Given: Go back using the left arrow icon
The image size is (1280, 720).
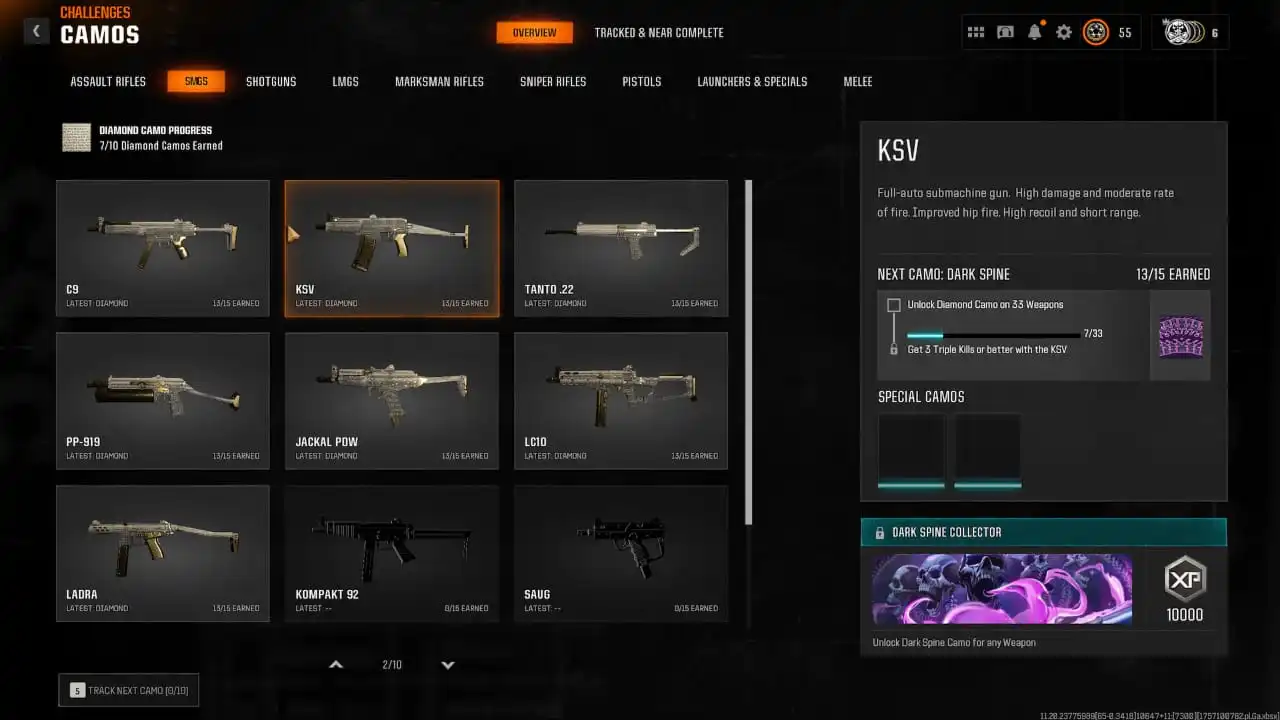Looking at the screenshot, I should click(36, 31).
